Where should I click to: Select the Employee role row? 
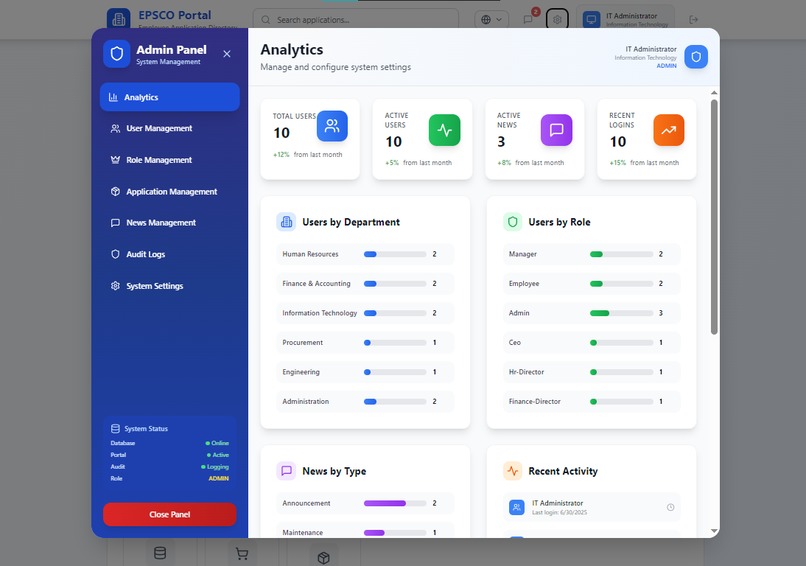point(591,284)
